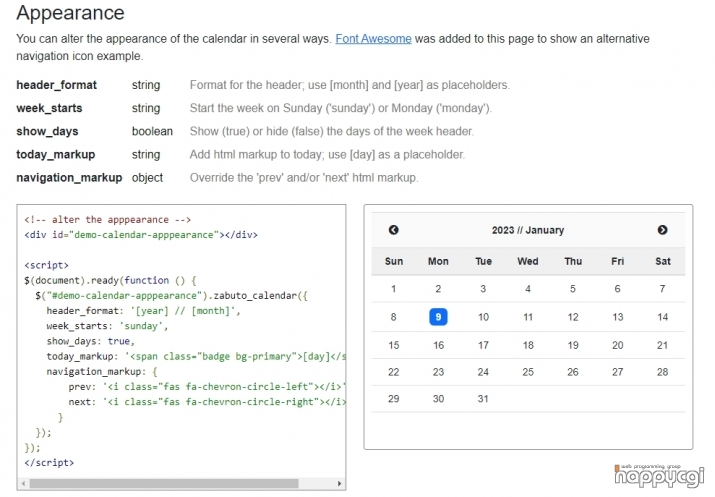Select January 24 in the calendar
The image size is (715, 497).
coord(483,372)
